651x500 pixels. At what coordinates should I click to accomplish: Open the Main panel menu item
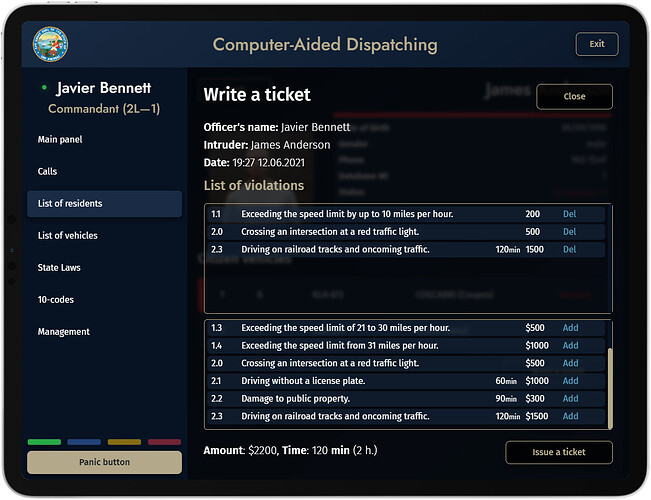pos(60,140)
